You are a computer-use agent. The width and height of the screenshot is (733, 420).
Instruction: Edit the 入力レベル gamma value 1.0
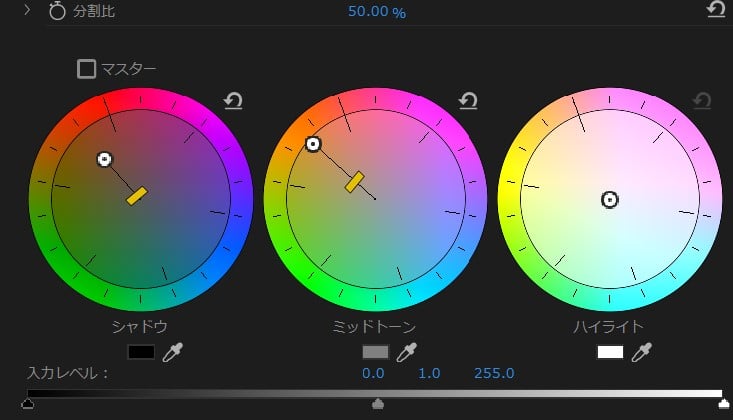click(429, 373)
